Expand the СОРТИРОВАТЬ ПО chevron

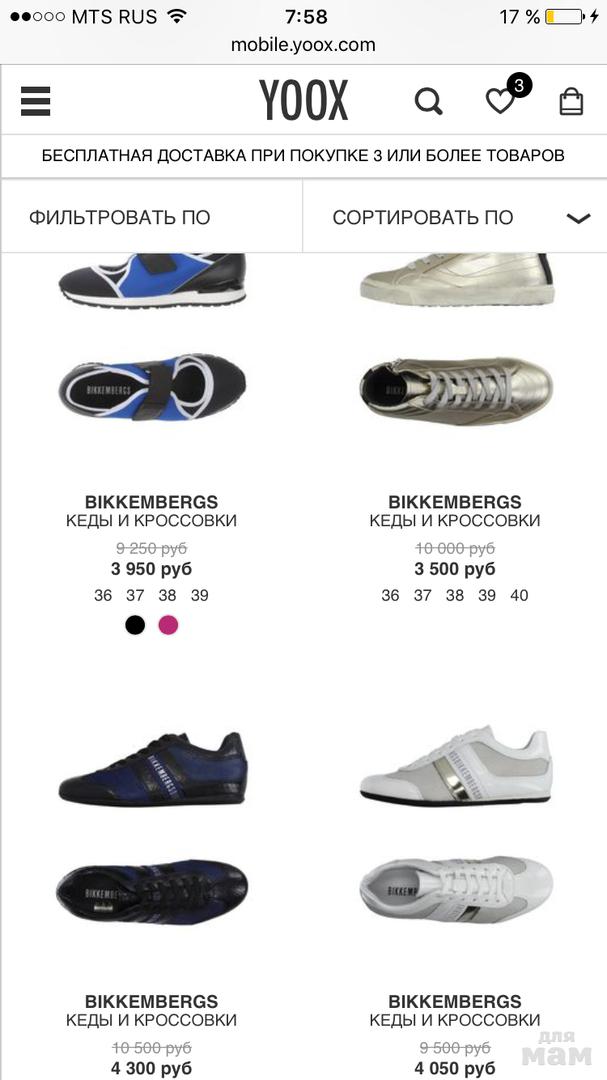tap(578, 218)
